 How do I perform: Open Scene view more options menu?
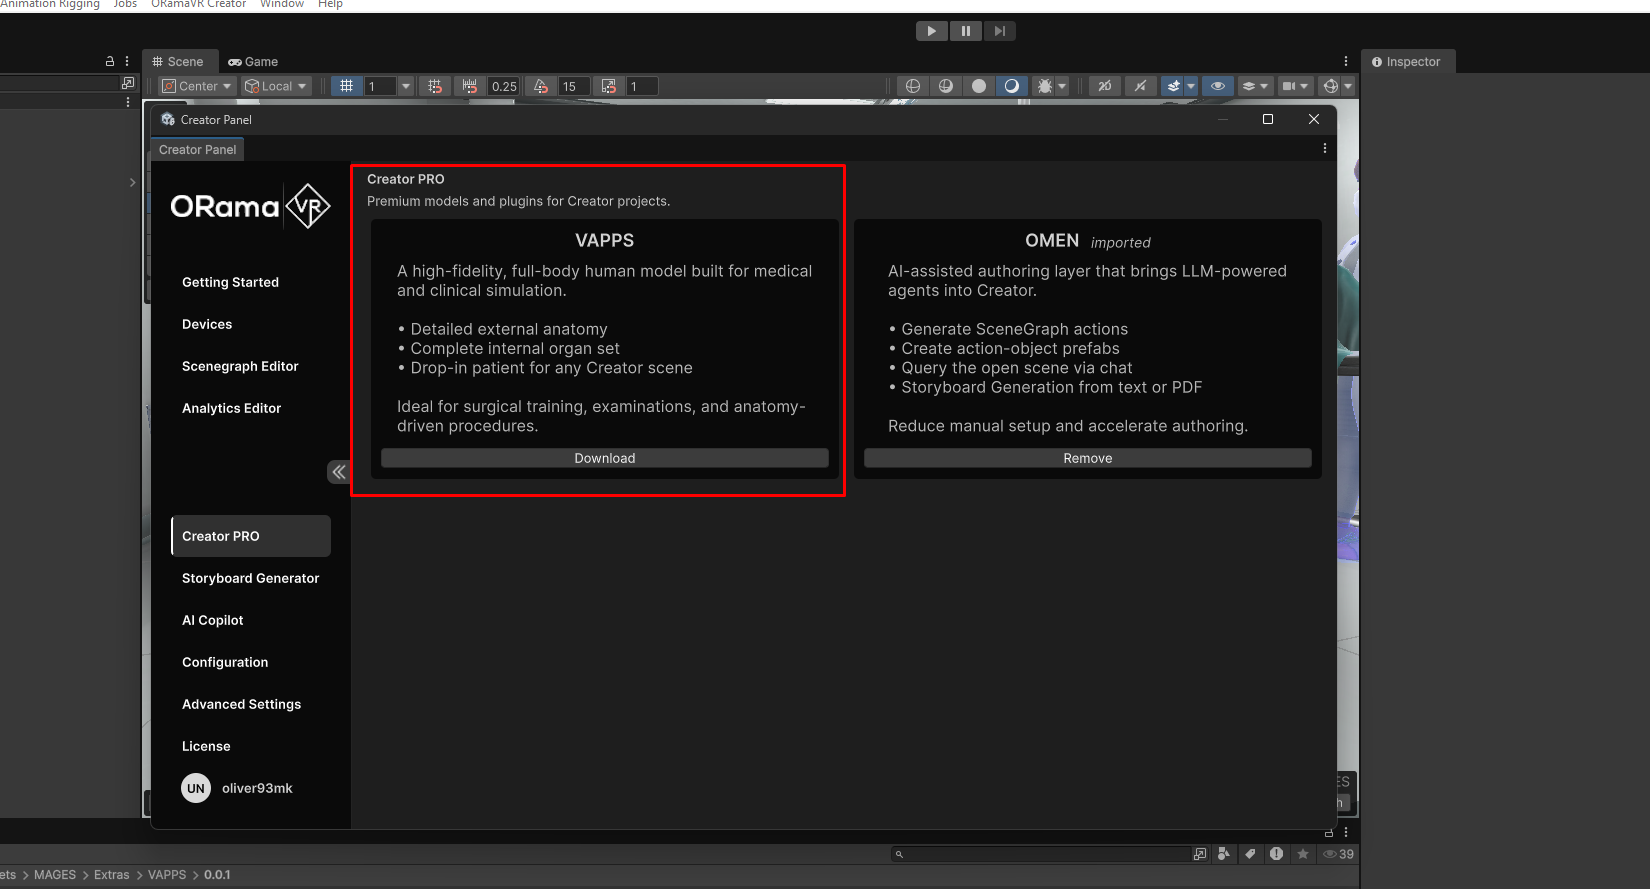point(1346,62)
